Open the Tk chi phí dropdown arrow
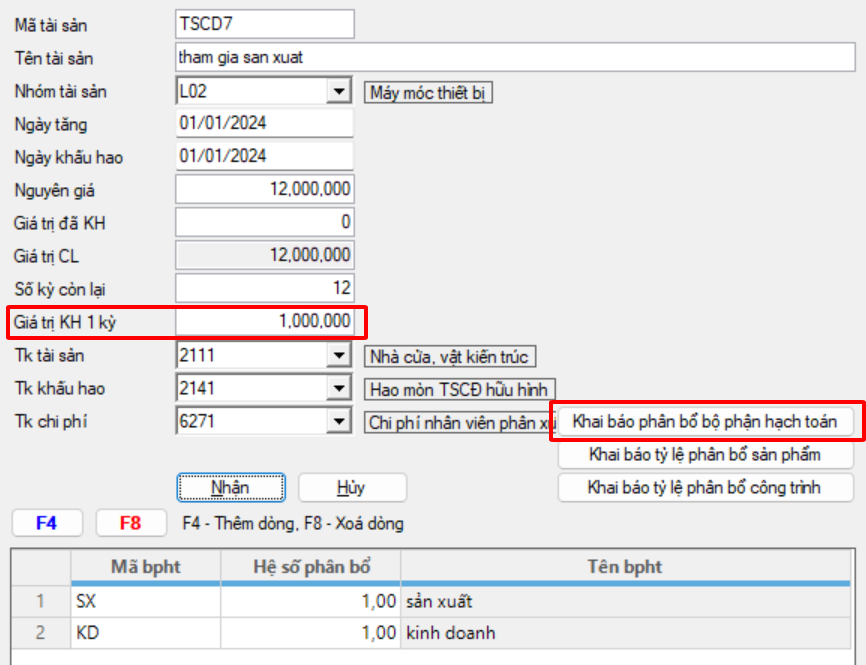The width and height of the screenshot is (866, 665). tap(339, 422)
